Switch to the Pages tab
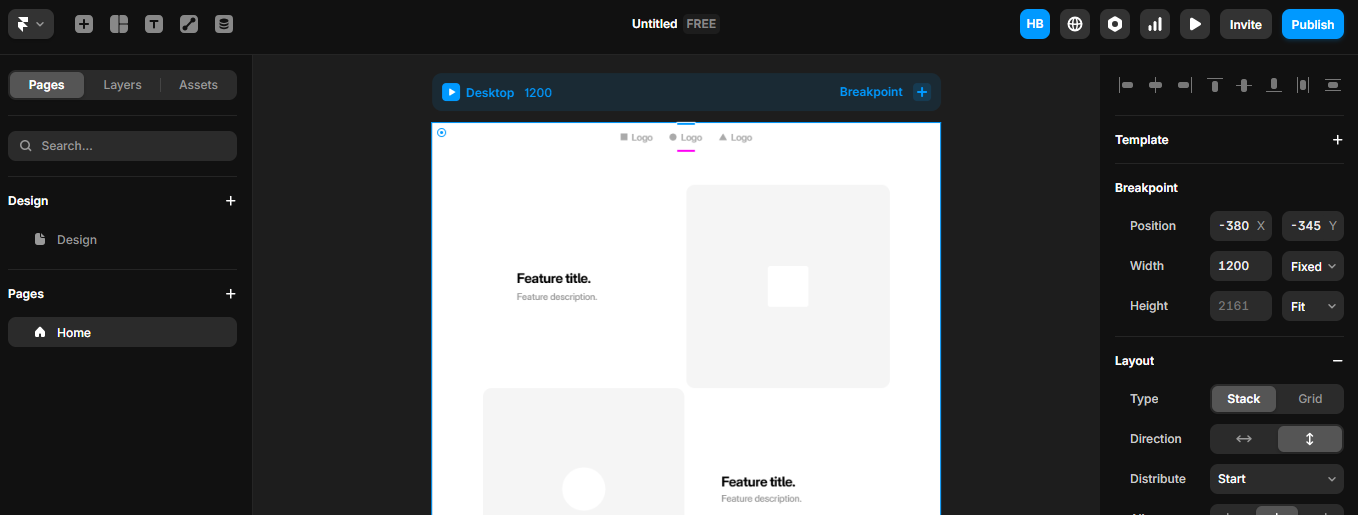The height and width of the screenshot is (515, 1358). (47, 85)
